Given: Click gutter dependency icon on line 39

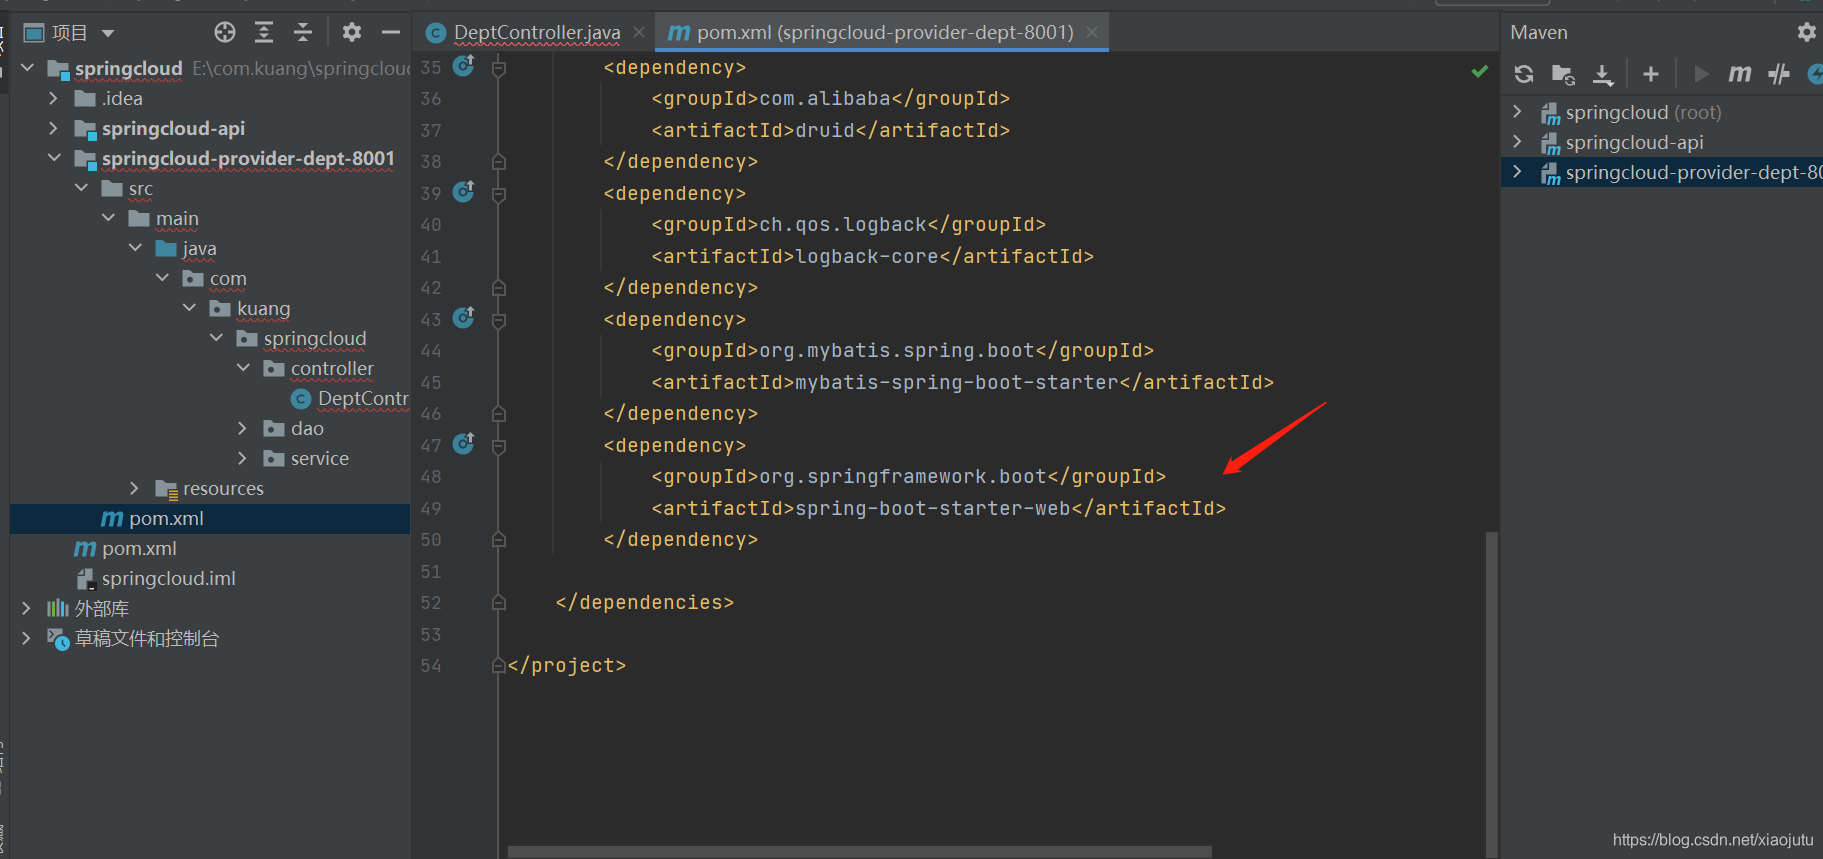Looking at the screenshot, I should (x=464, y=191).
